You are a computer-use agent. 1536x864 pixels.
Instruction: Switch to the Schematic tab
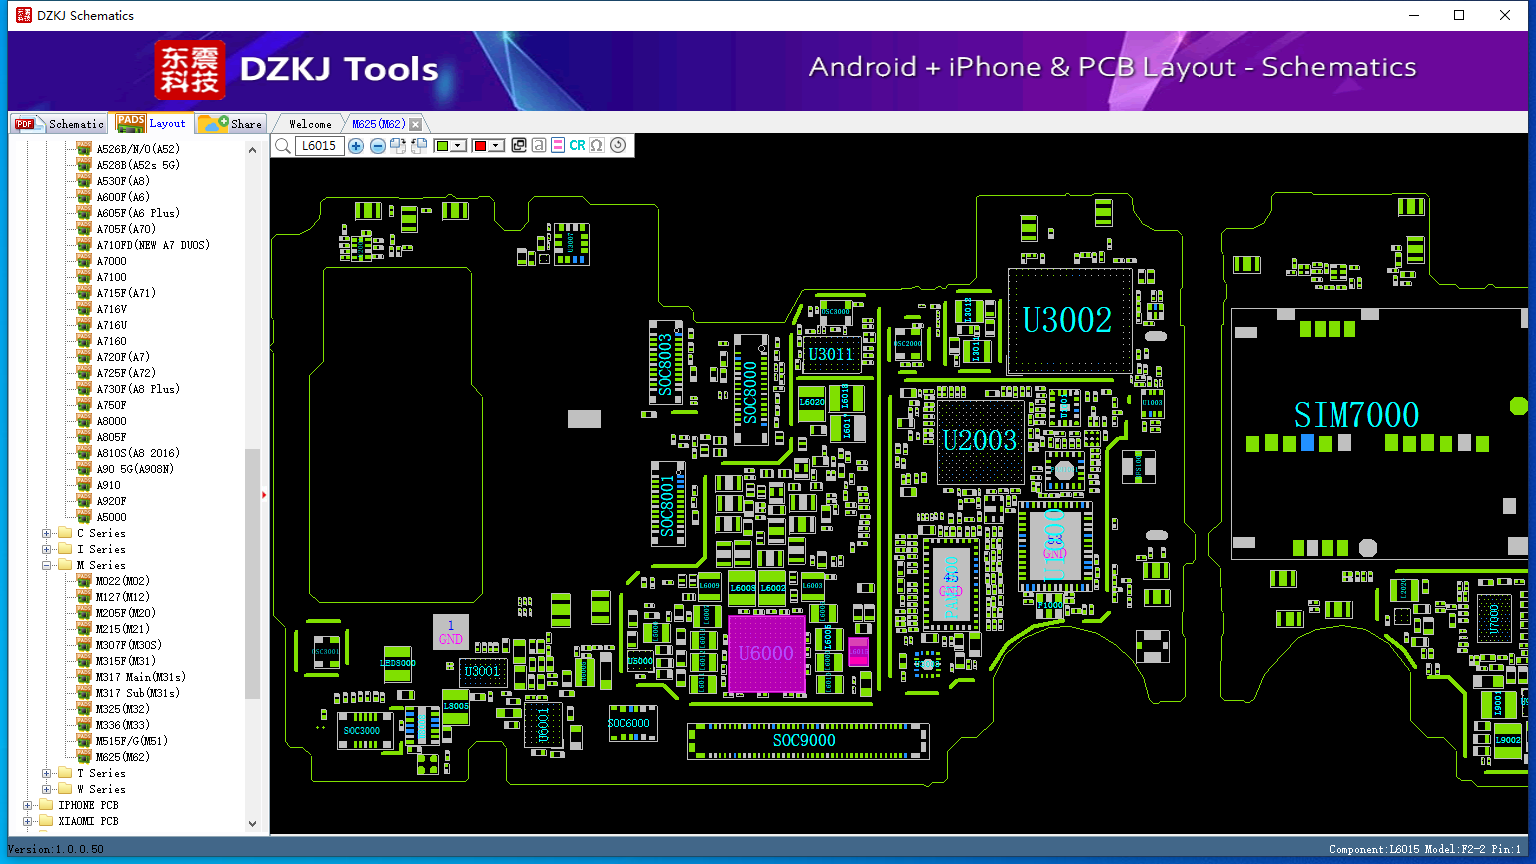[59, 124]
